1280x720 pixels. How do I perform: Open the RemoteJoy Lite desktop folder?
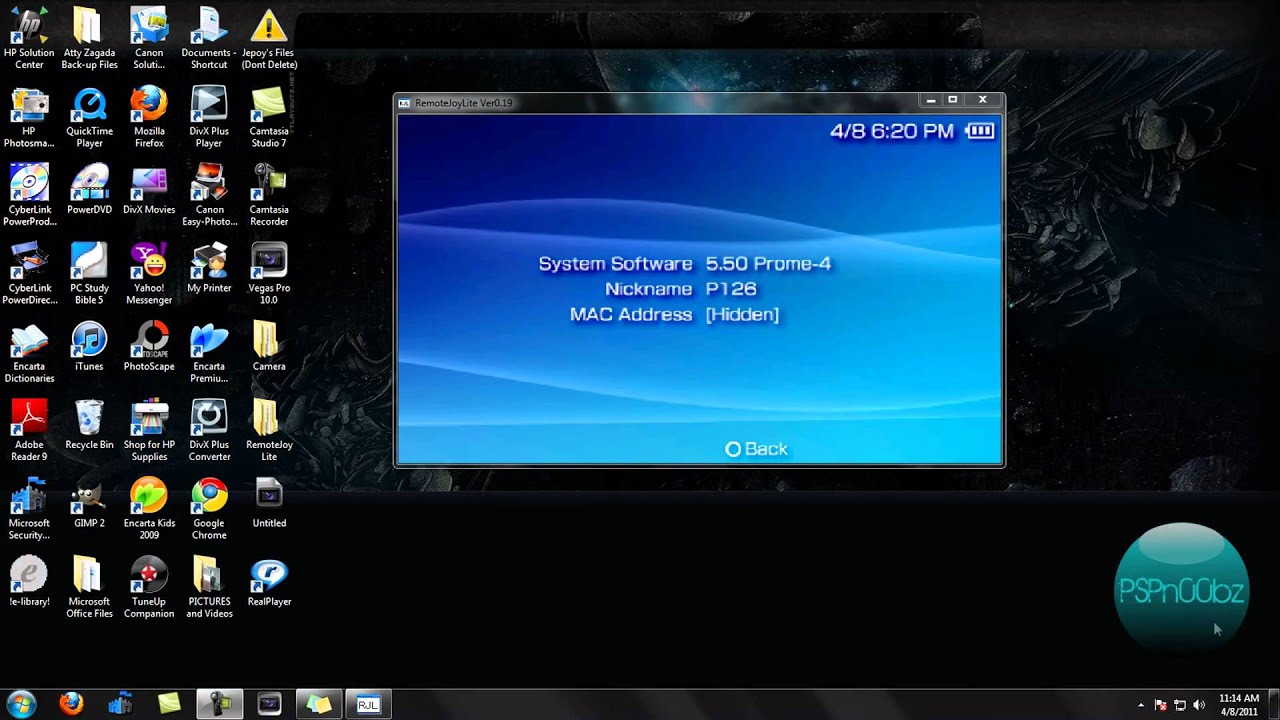point(268,430)
